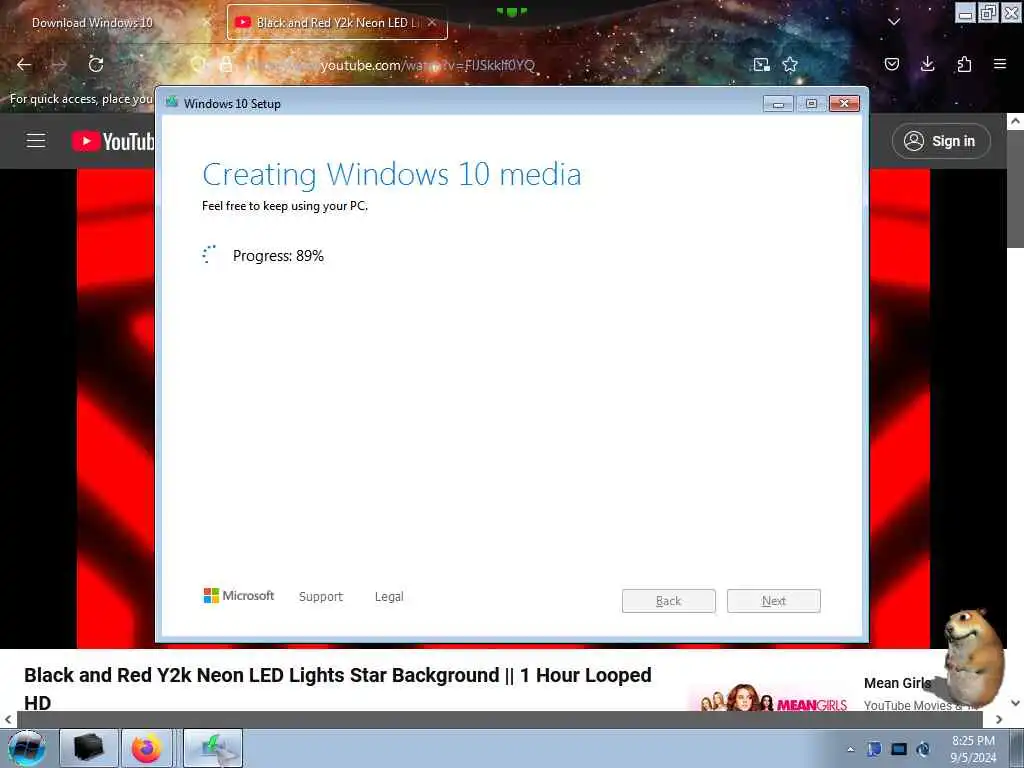1024x768 pixels.
Task: Click the Creating Windows 10 media heading
Action: coord(392,174)
